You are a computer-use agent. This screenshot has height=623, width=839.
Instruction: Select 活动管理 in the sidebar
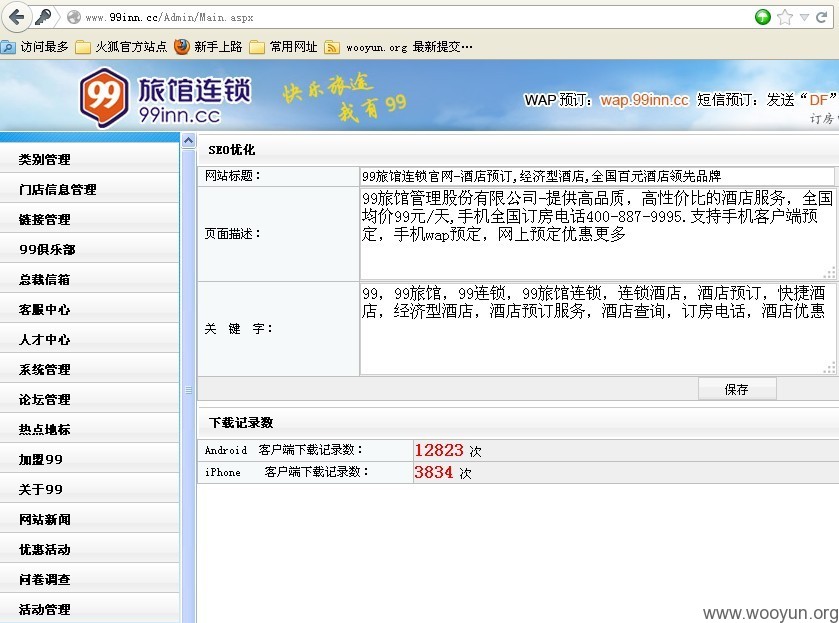point(89,609)
